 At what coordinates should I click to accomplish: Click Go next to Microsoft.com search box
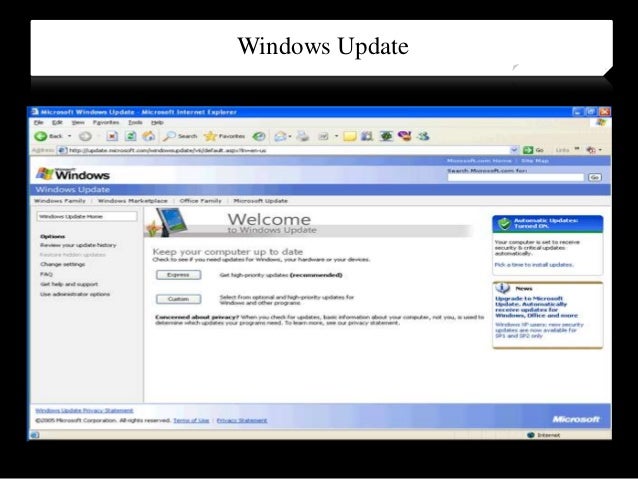(x=594, y=177)
